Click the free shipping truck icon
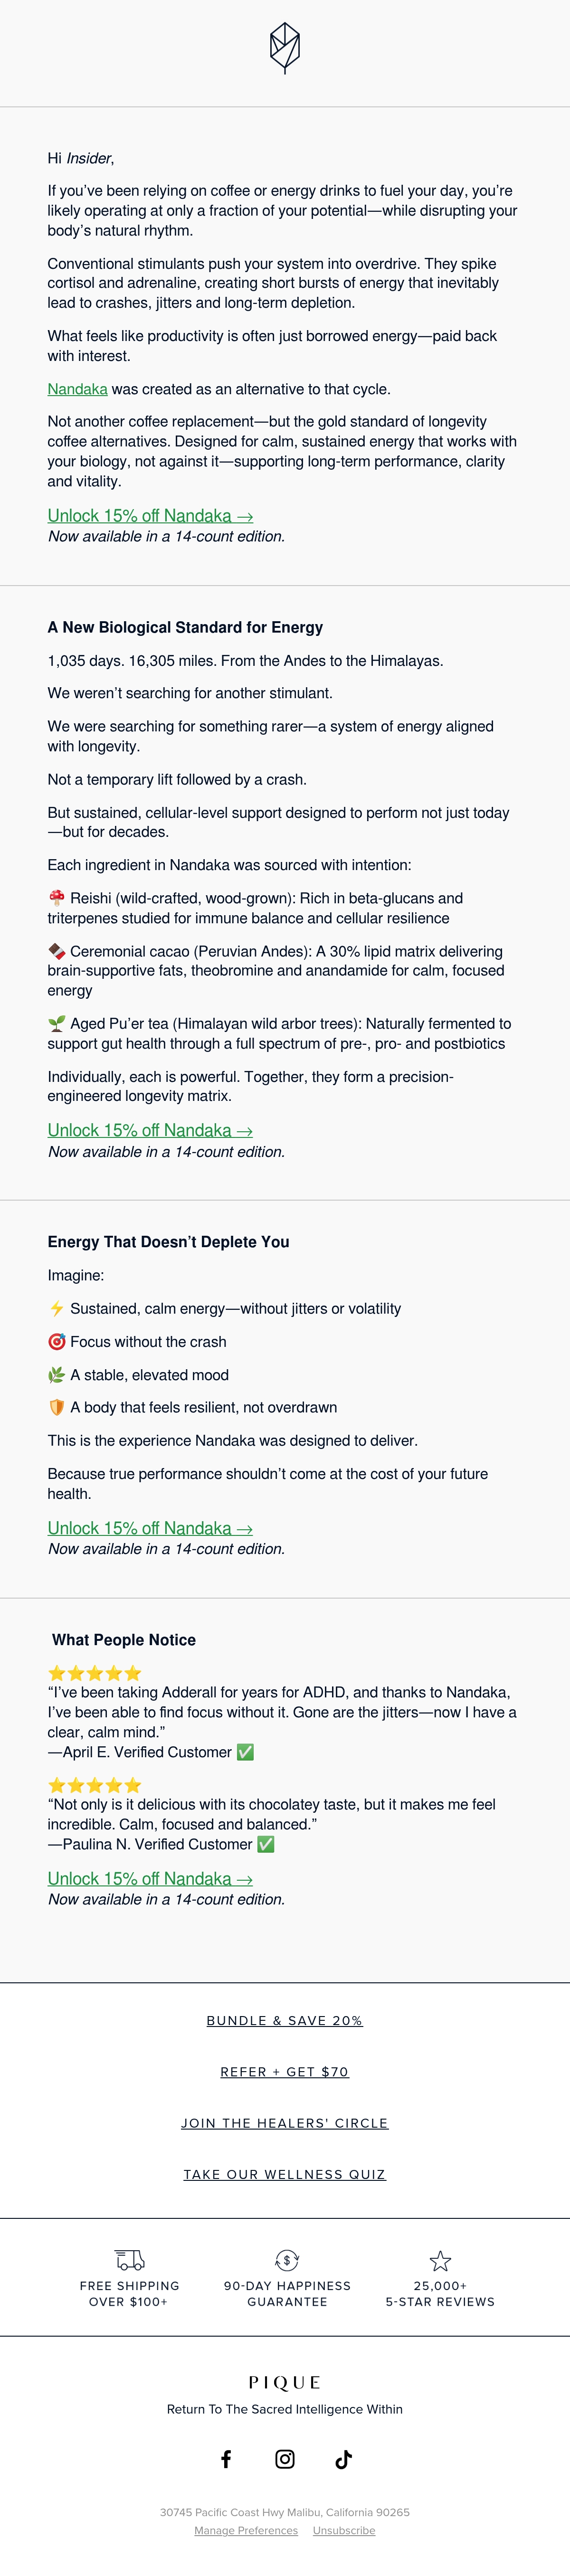The image size is (570, 2576). click(130, 2259)
